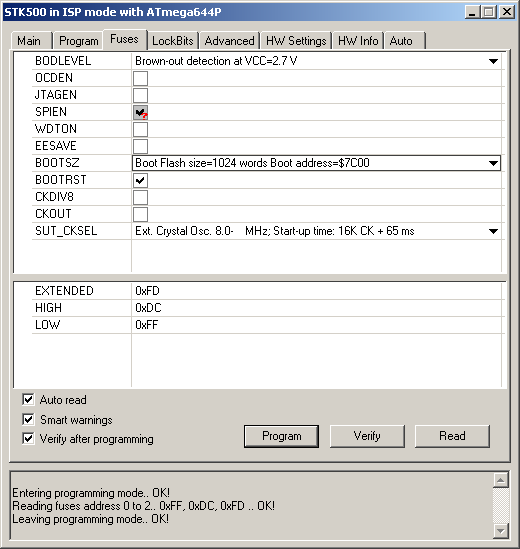
Task: Open the LockBits tab
Action: [173, 41]
